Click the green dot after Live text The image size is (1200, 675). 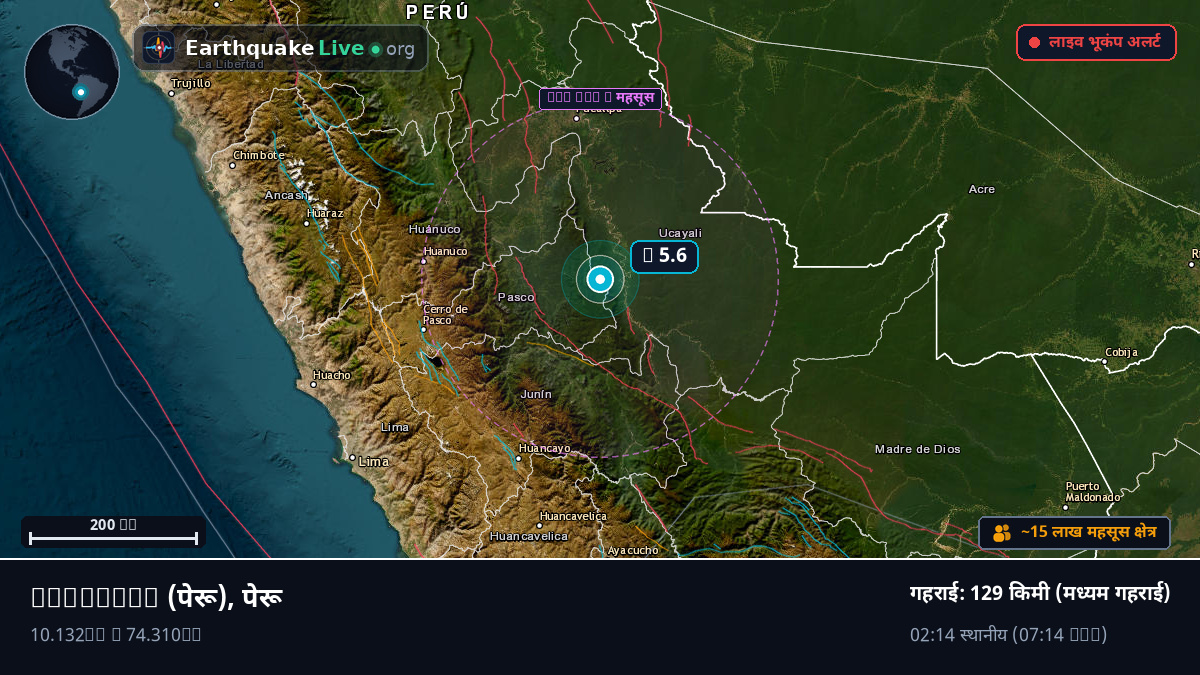375,49
